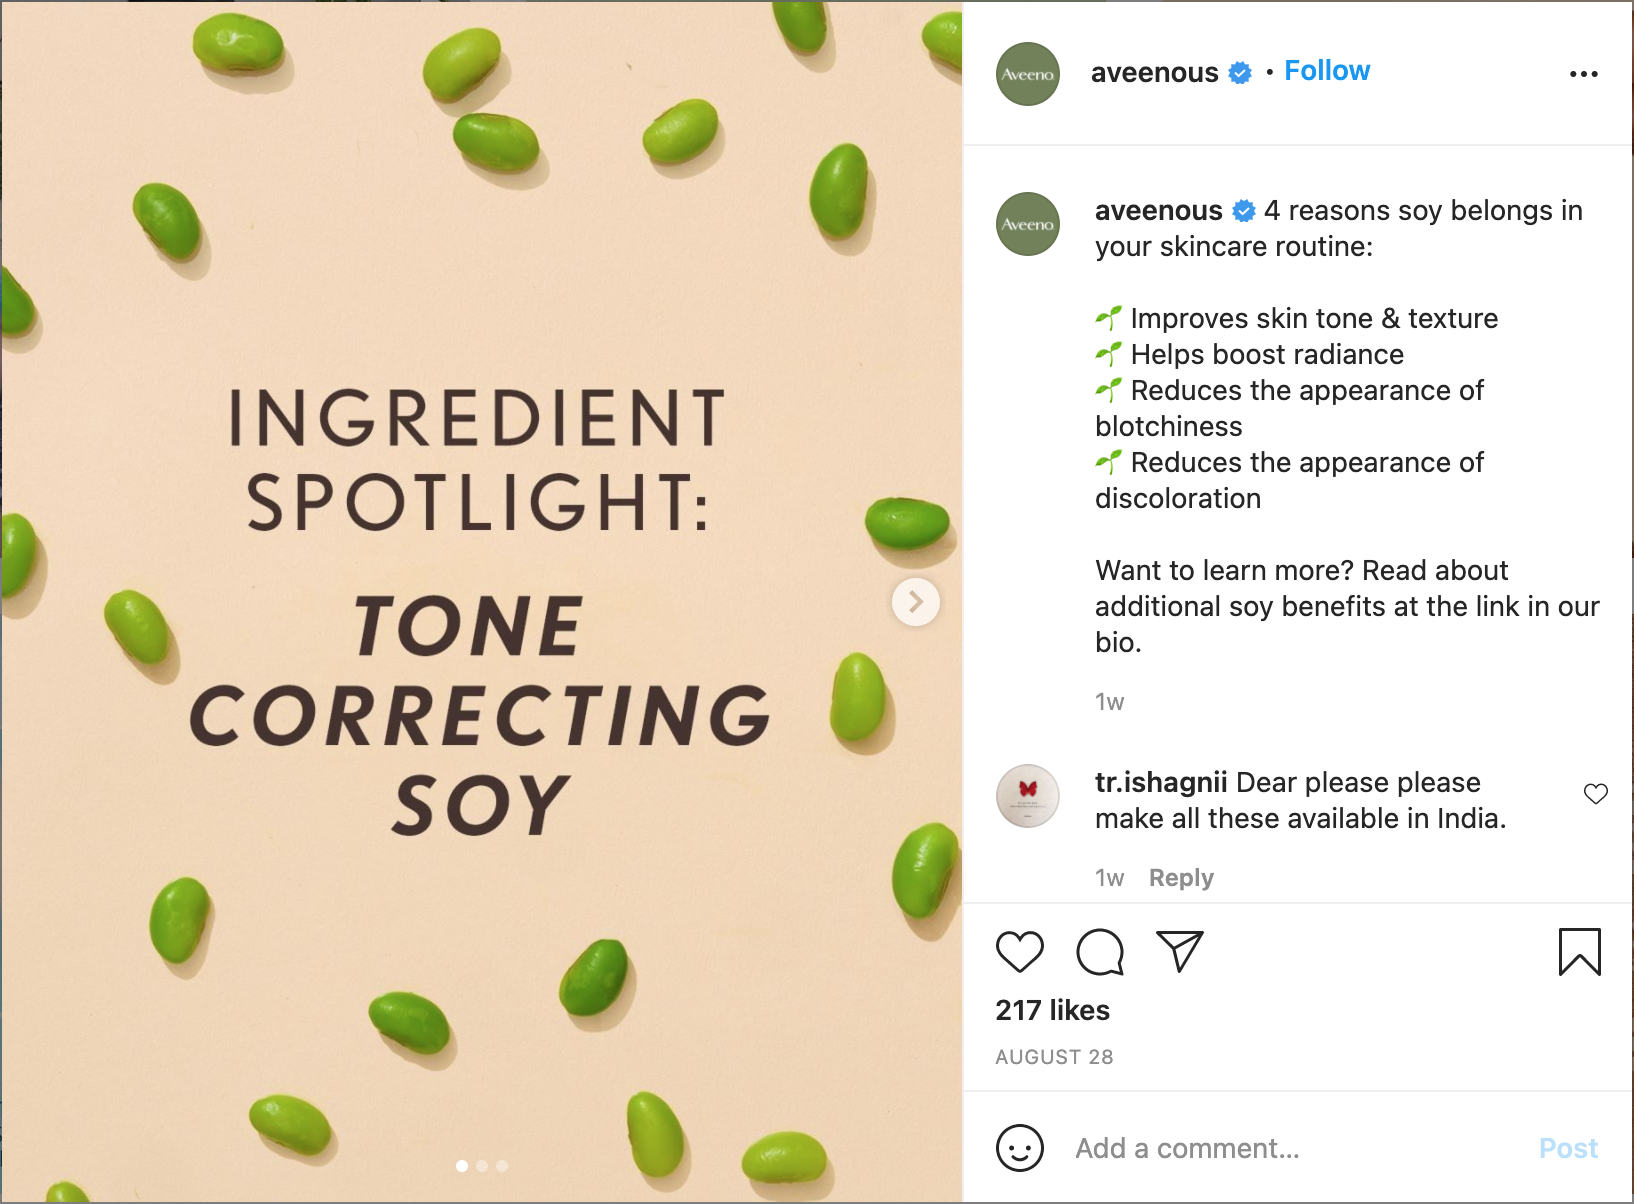Save the post with the bookmark icon

(x=1579, y=951)
